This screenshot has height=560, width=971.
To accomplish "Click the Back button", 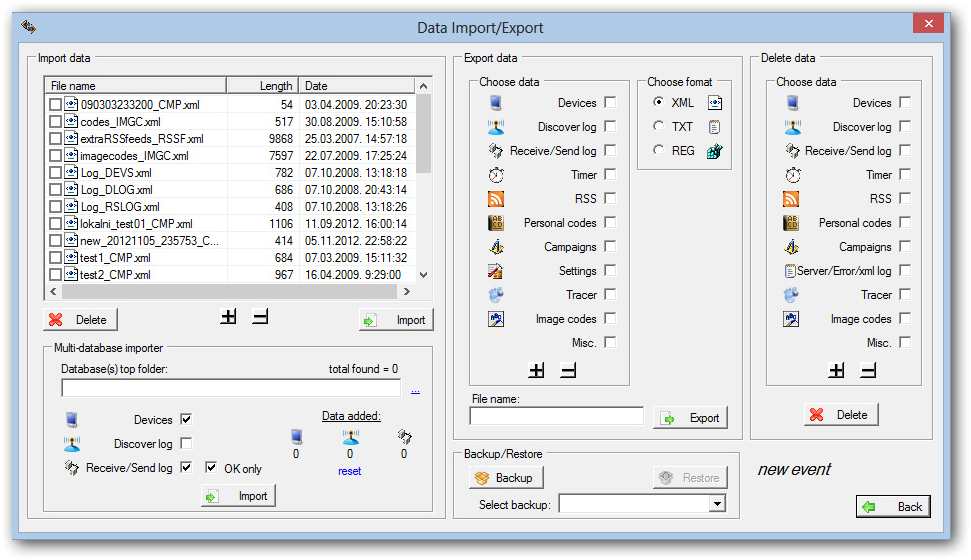I will [893, 507].
